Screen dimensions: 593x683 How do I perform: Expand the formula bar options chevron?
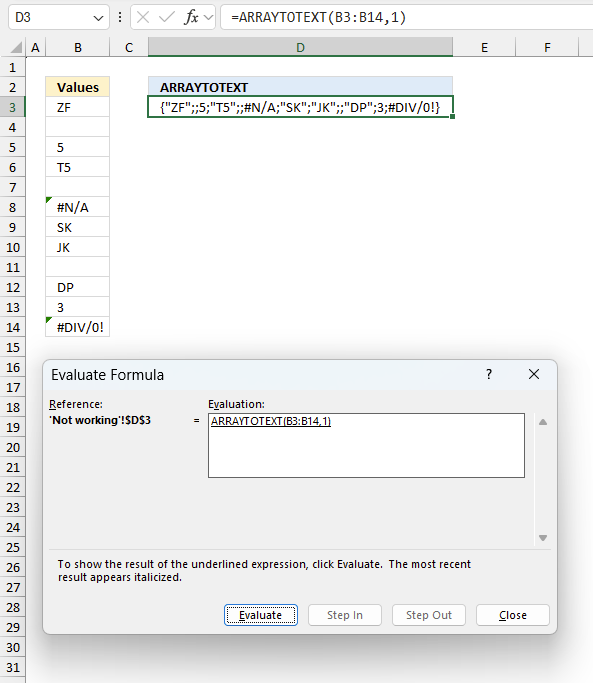click(x=209, y=18)
